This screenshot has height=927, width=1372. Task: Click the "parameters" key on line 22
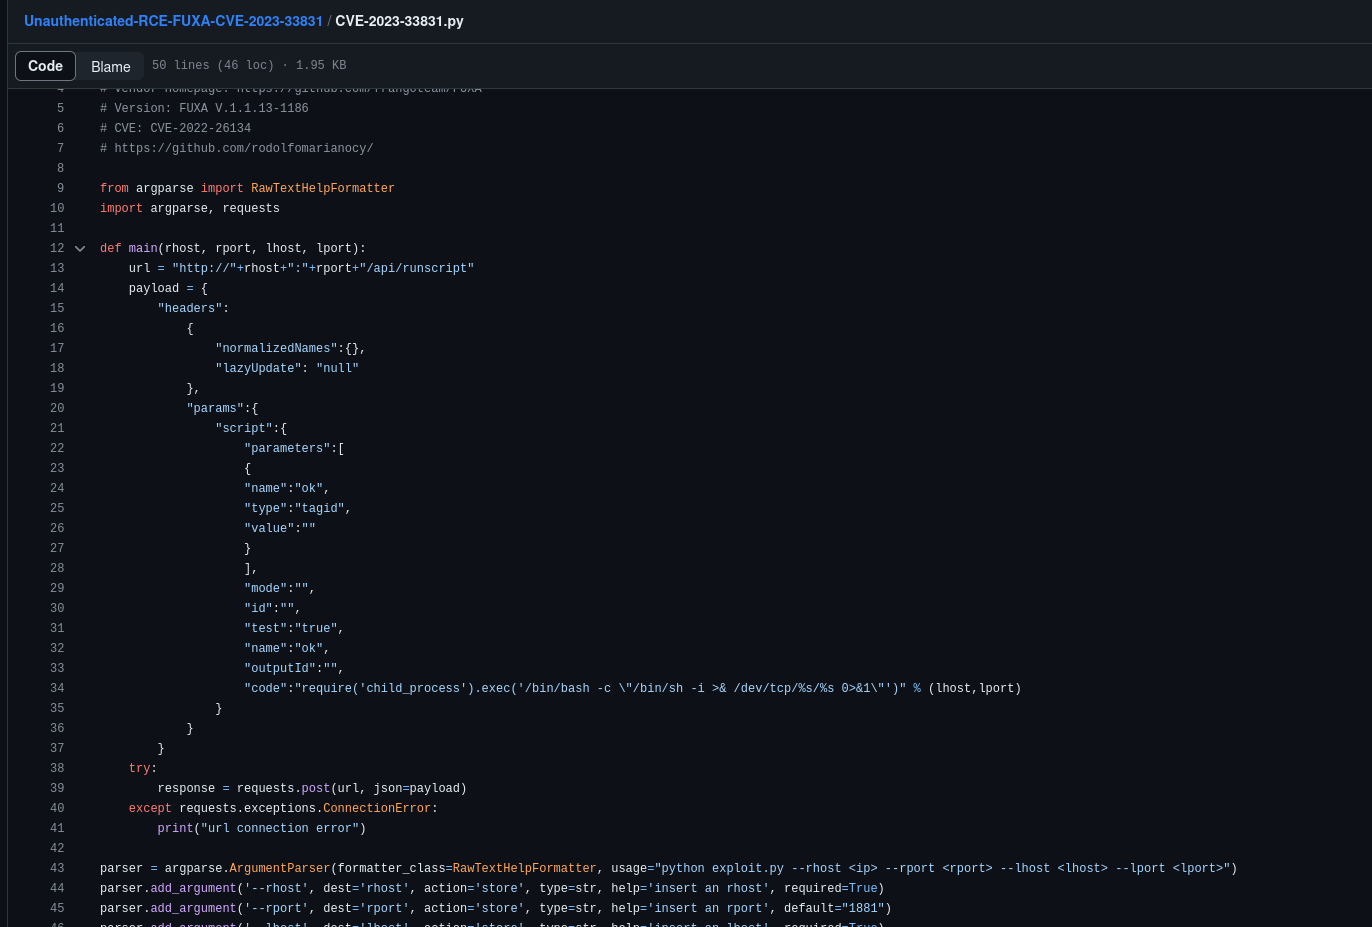click(x=287, y=448)
